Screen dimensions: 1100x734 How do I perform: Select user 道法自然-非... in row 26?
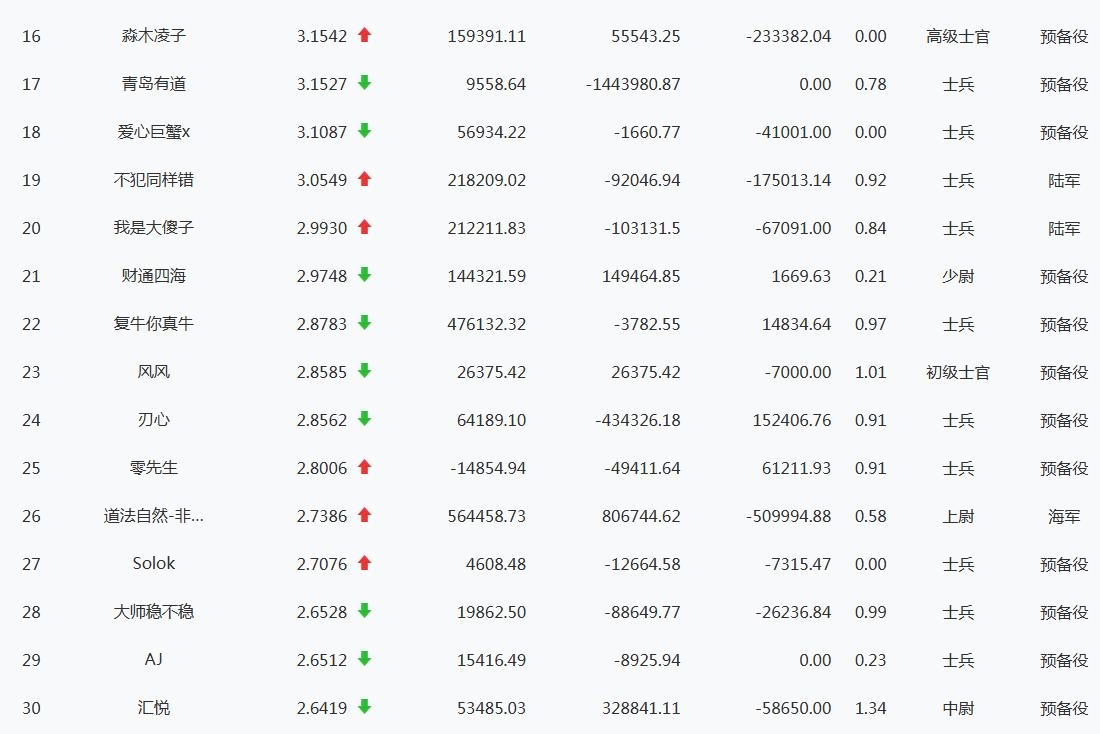pos(154,516)
